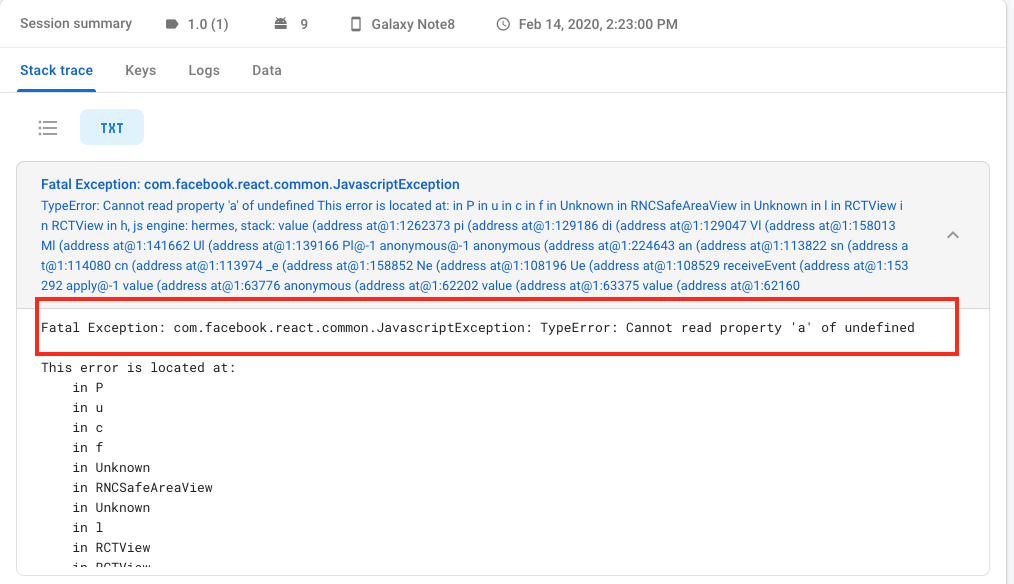Toggle the TXT stack trace view
Image resolution: width=1014 pixels, height=584 pixels.
pyautogui.click(x=112, y=128)
